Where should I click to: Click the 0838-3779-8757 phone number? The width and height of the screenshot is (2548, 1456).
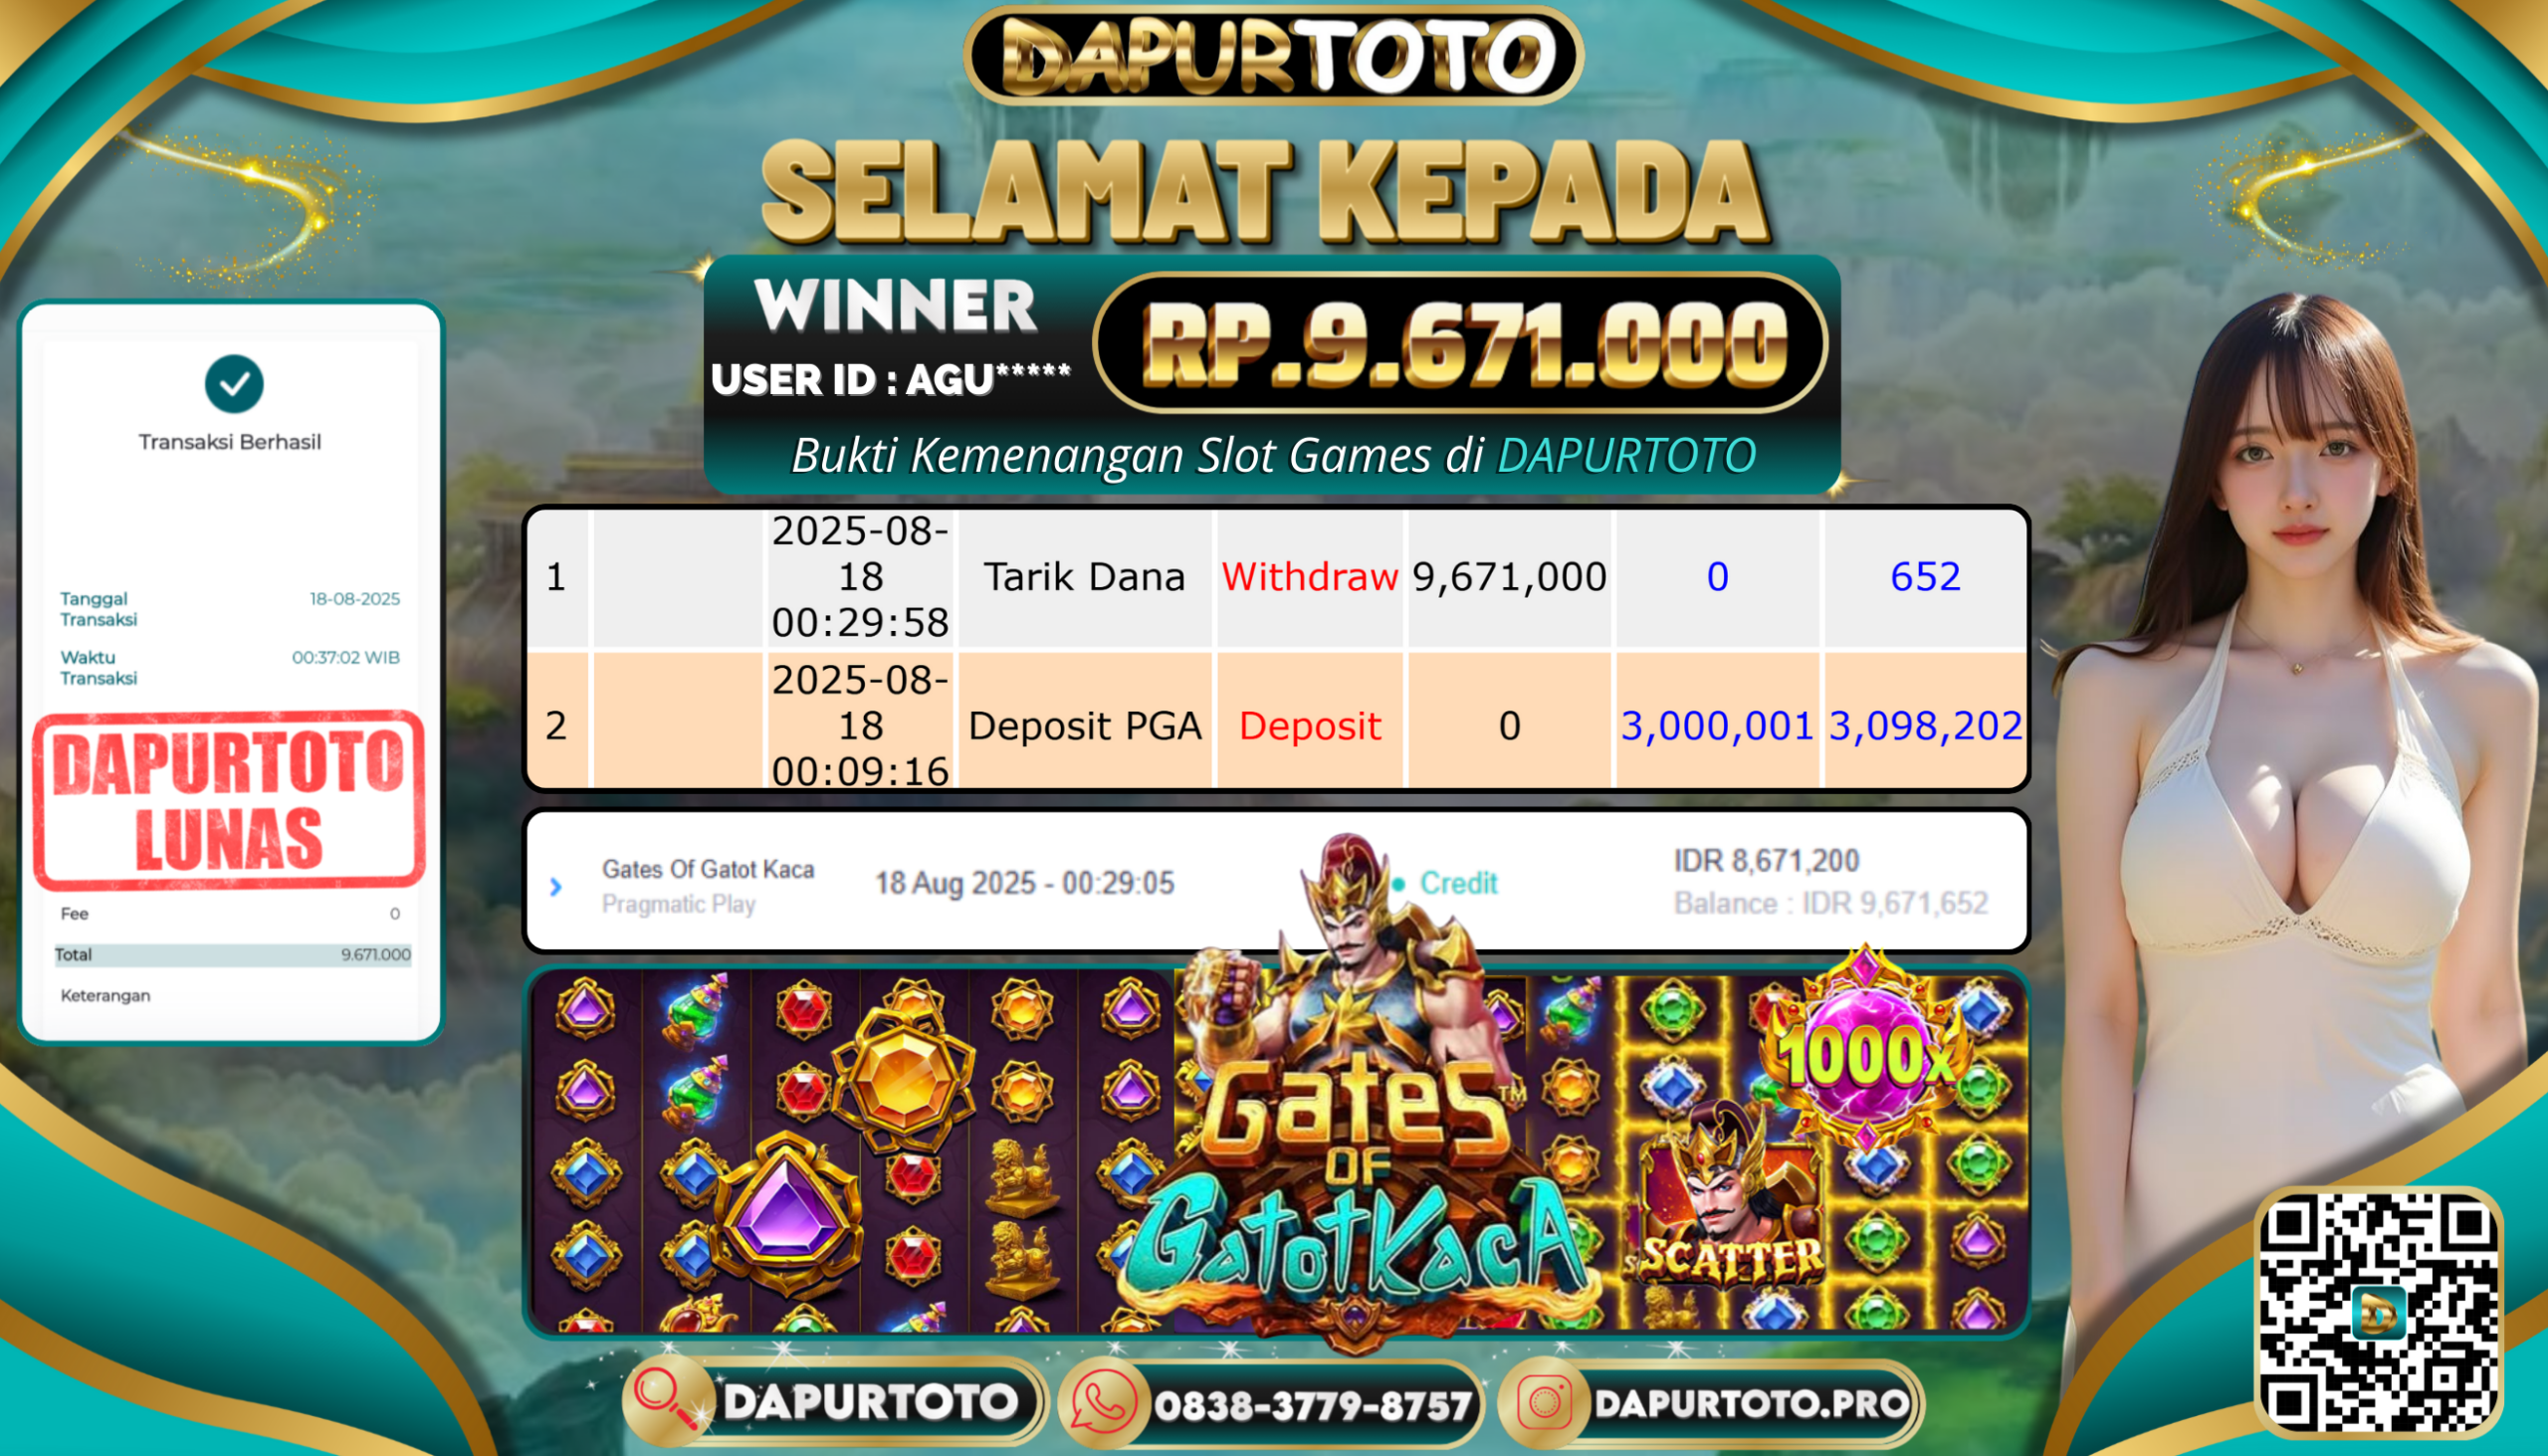pyautogui.click(x=1313, y=1406)
